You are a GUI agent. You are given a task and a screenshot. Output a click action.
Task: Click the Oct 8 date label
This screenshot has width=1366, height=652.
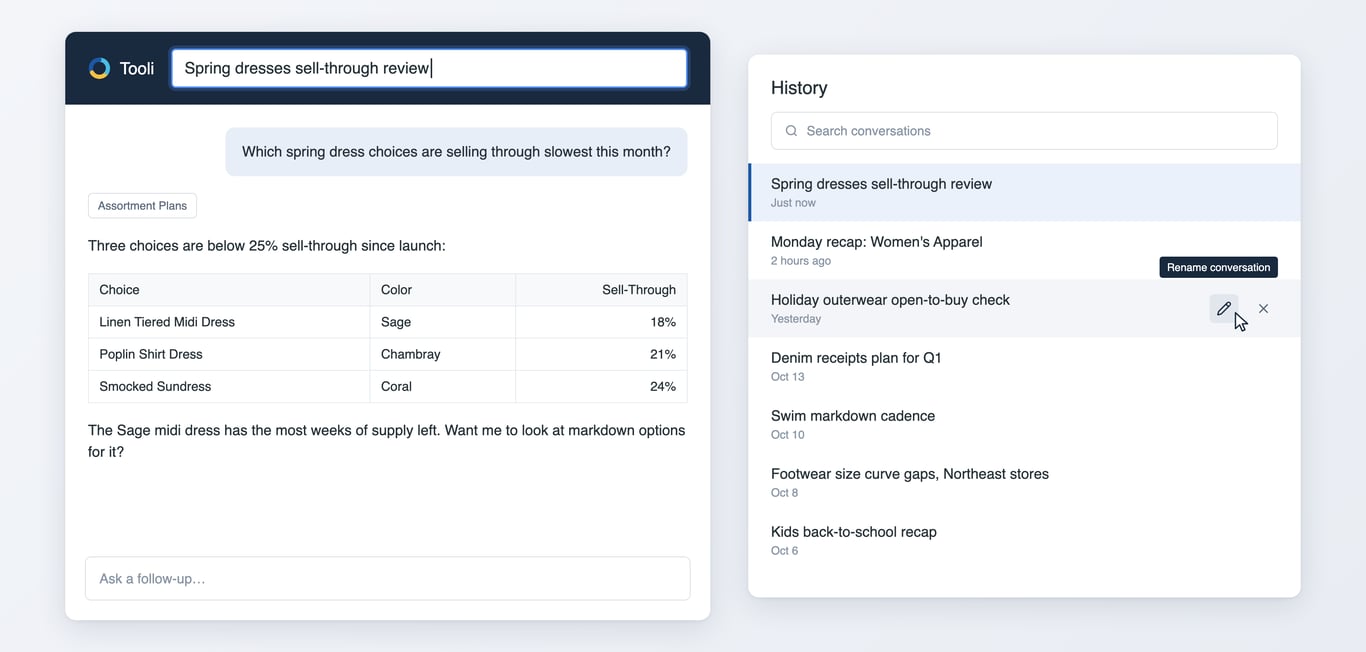tap(785, 493)
